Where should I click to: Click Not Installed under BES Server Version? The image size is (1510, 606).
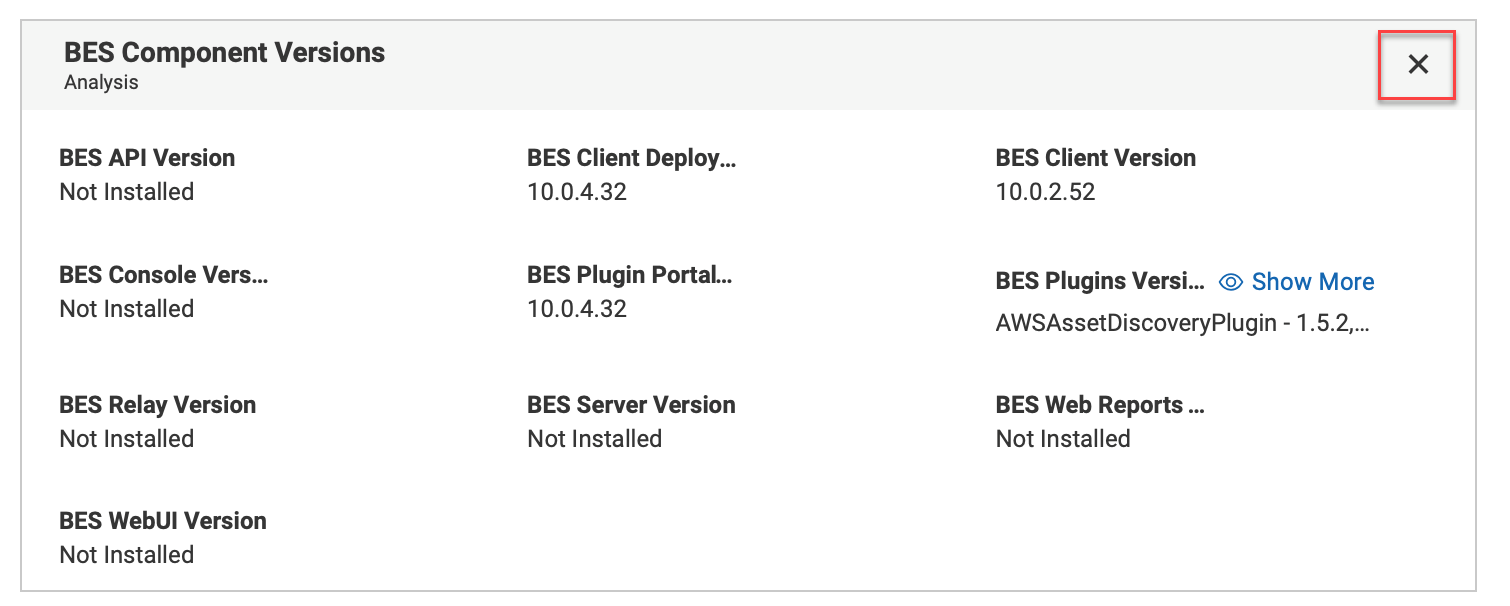click(594, 439)
